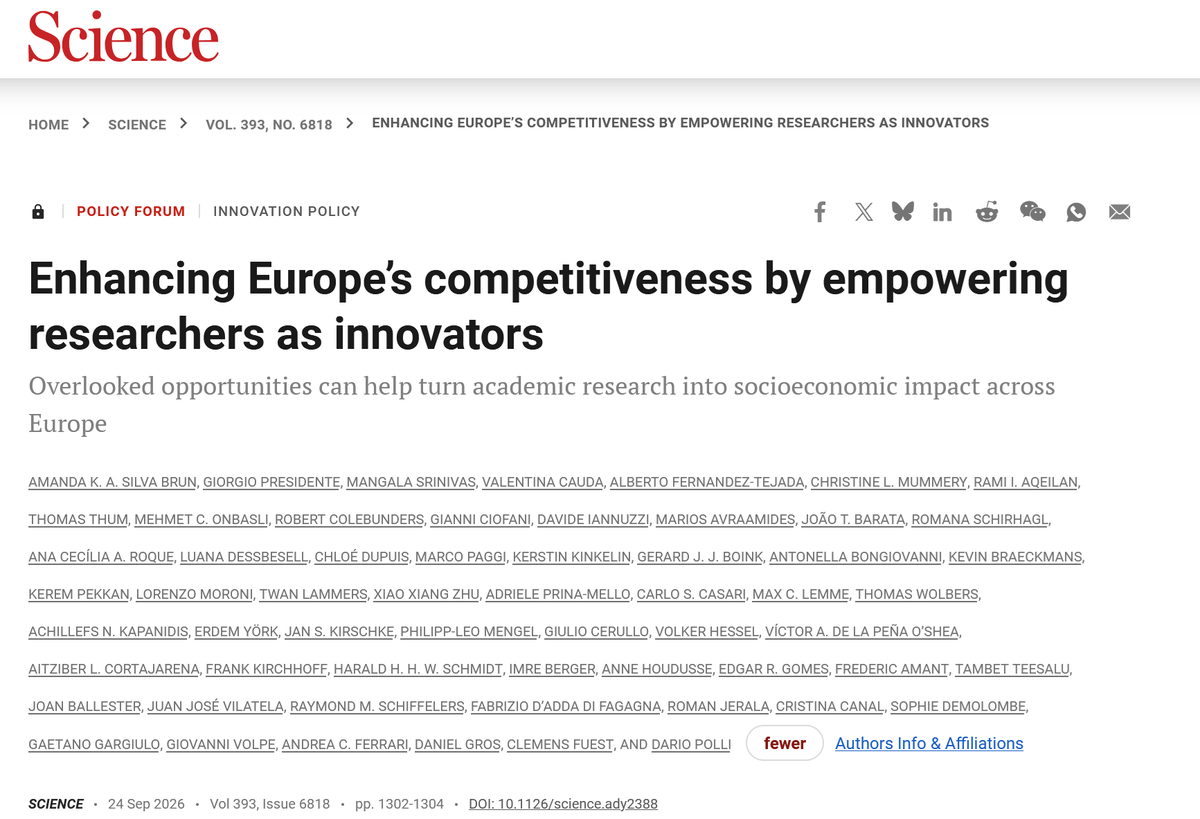Open author Twan Lammers
Image resolution: width=1200 pixels, height=819 pixels.
(x=313, y=594)
